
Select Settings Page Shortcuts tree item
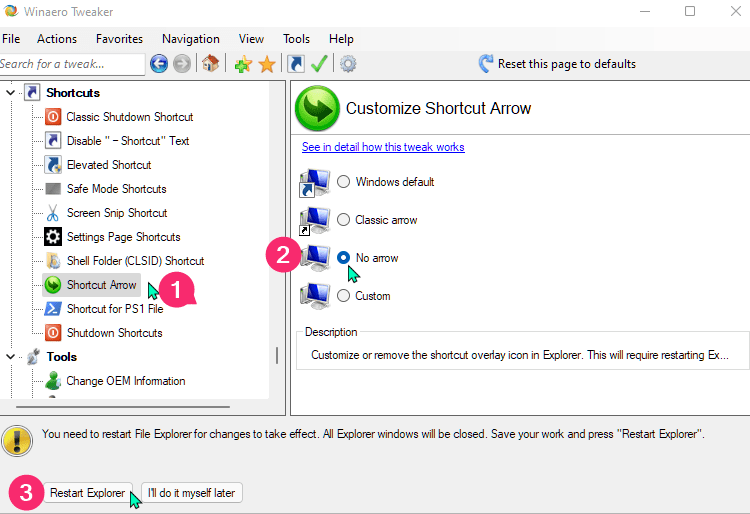click(x=123, y=237)
